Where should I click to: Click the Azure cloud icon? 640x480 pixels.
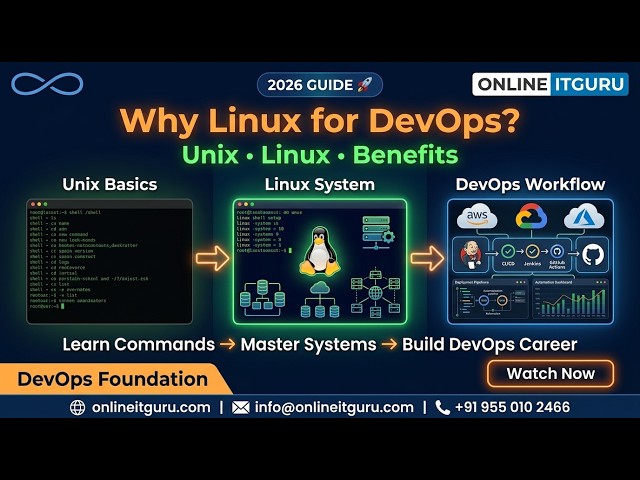(x=584, y=216)
